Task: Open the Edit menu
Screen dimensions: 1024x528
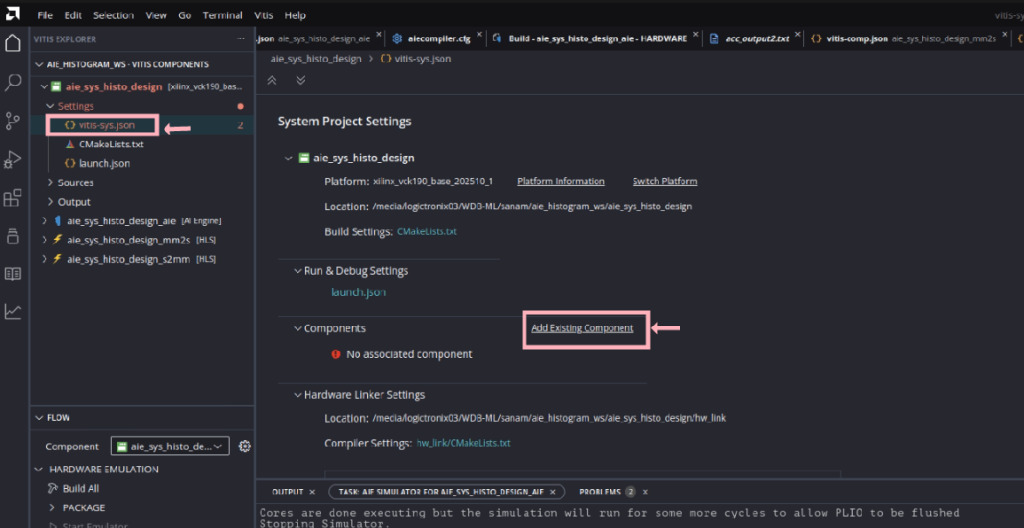Action: click(73, 15)
